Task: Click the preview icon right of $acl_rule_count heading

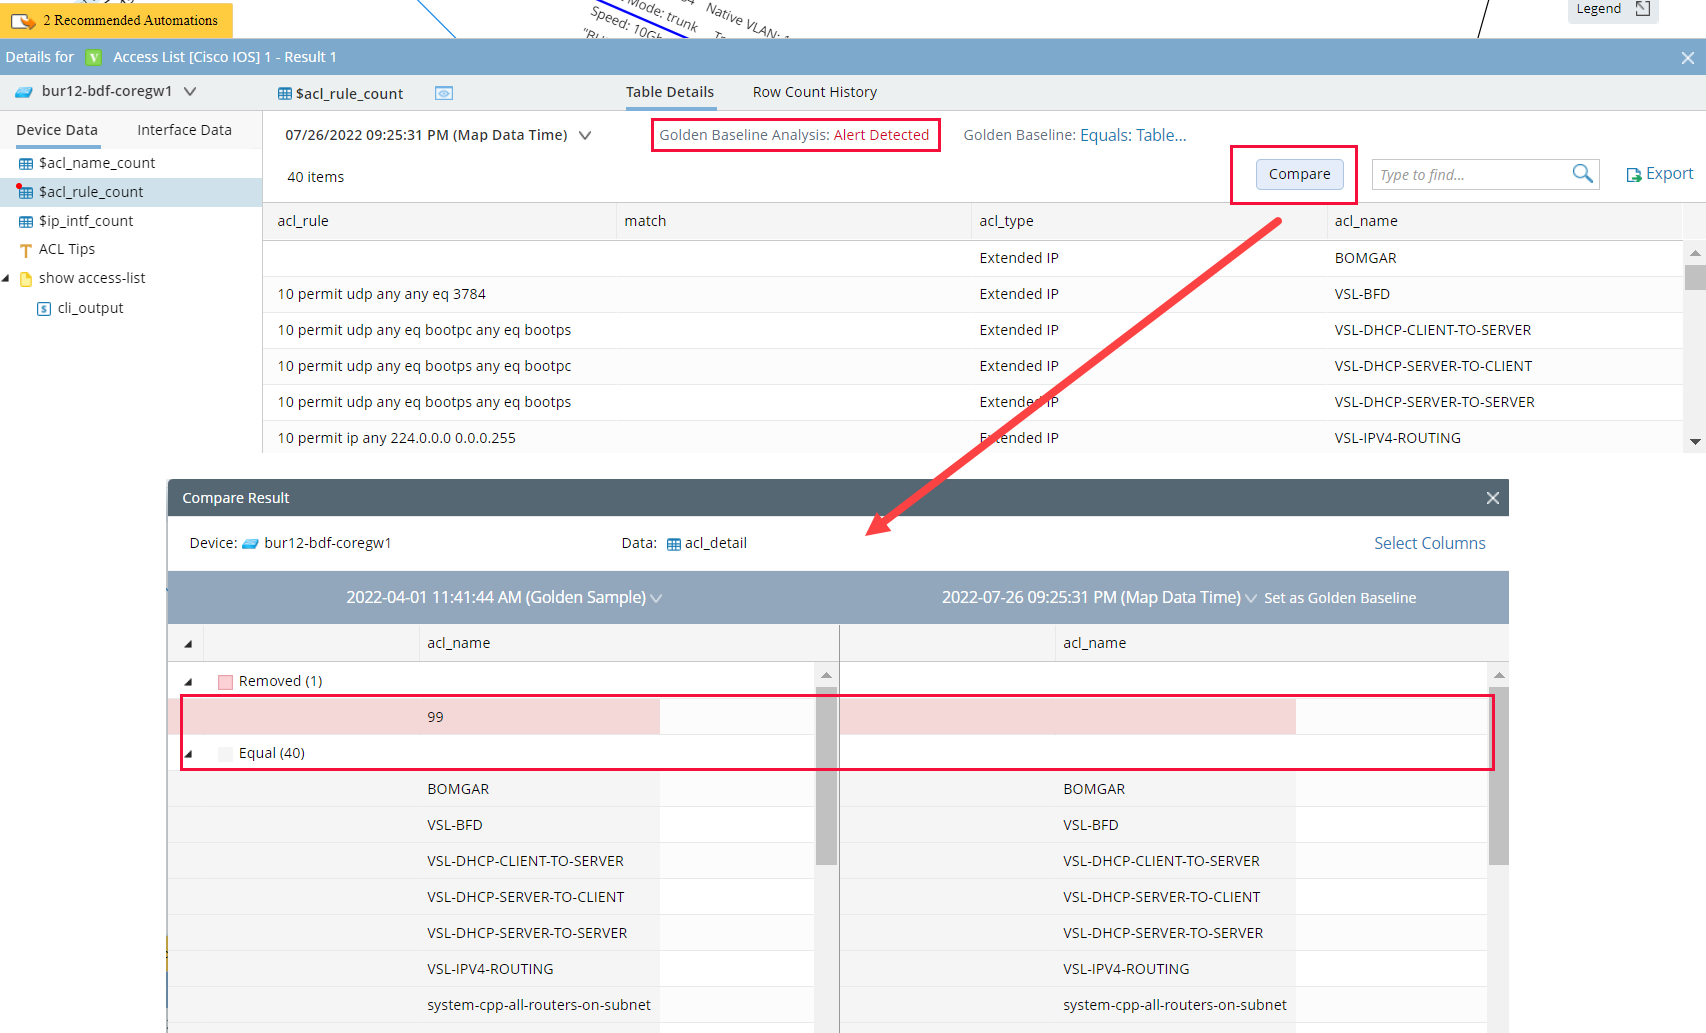Action: click(x=444, y=93)
